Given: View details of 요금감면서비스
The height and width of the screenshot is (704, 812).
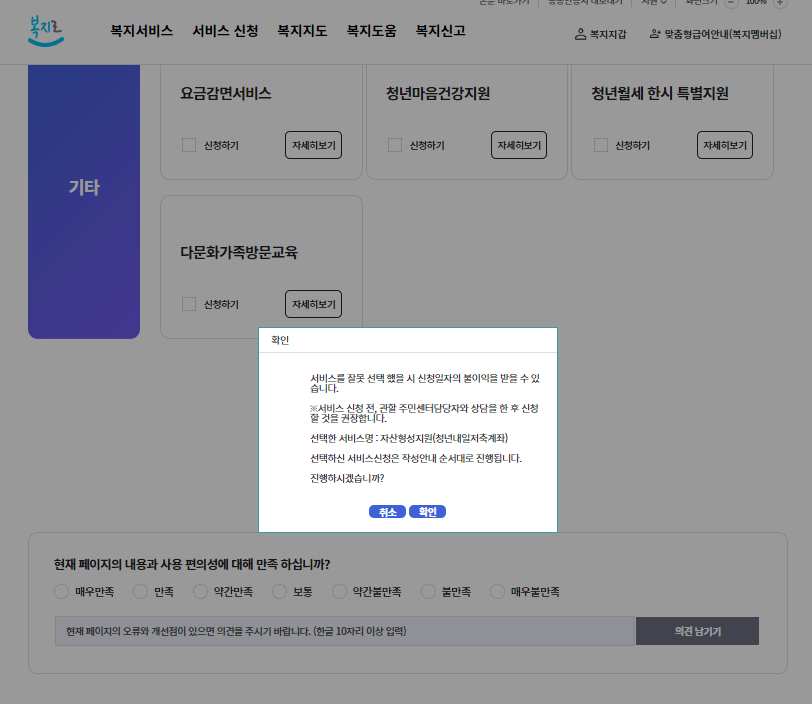Looking at the screenshot, I should [313, 145].
